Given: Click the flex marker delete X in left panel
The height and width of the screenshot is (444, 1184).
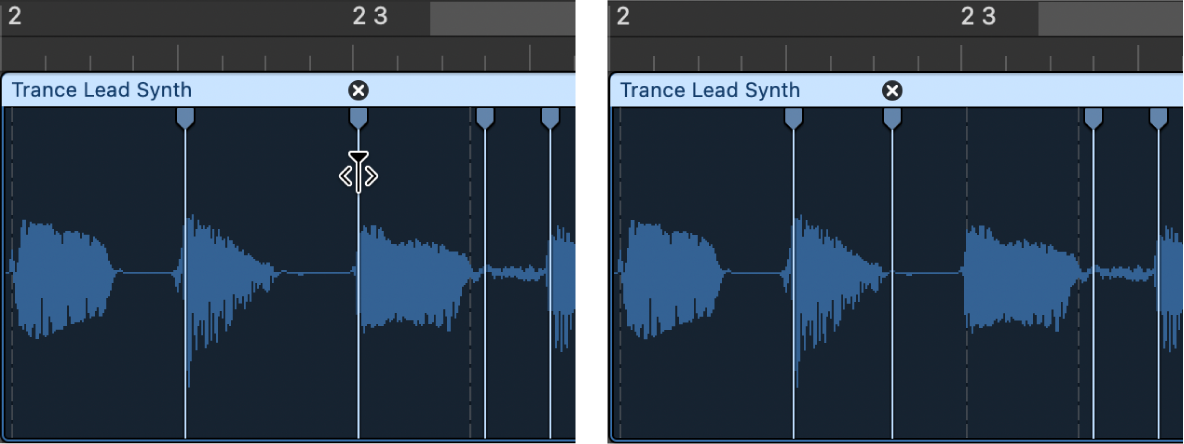Looking at the screenshot, I should click(358, 91).
